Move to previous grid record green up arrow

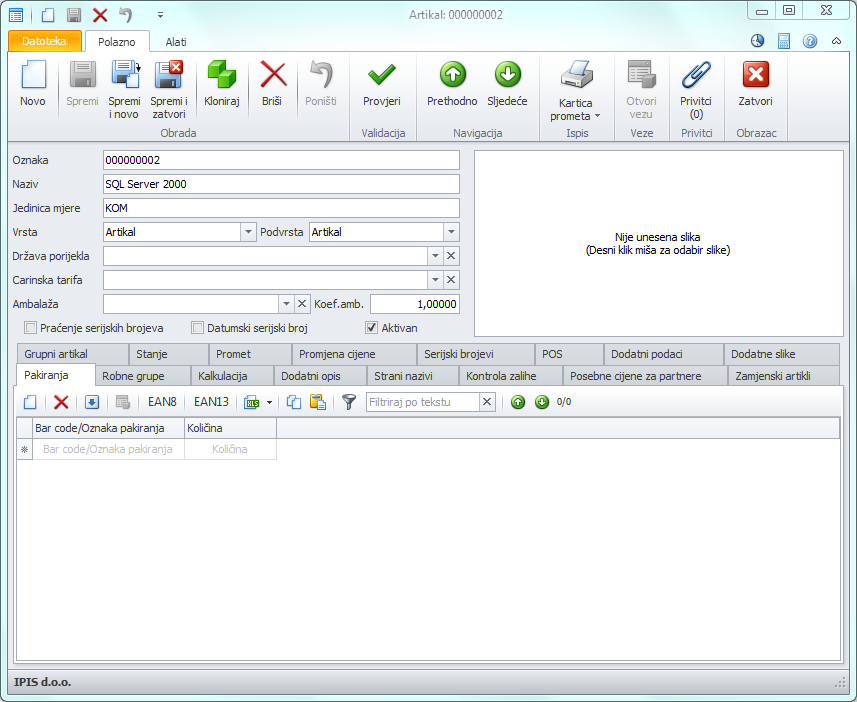tap(518, 402)
